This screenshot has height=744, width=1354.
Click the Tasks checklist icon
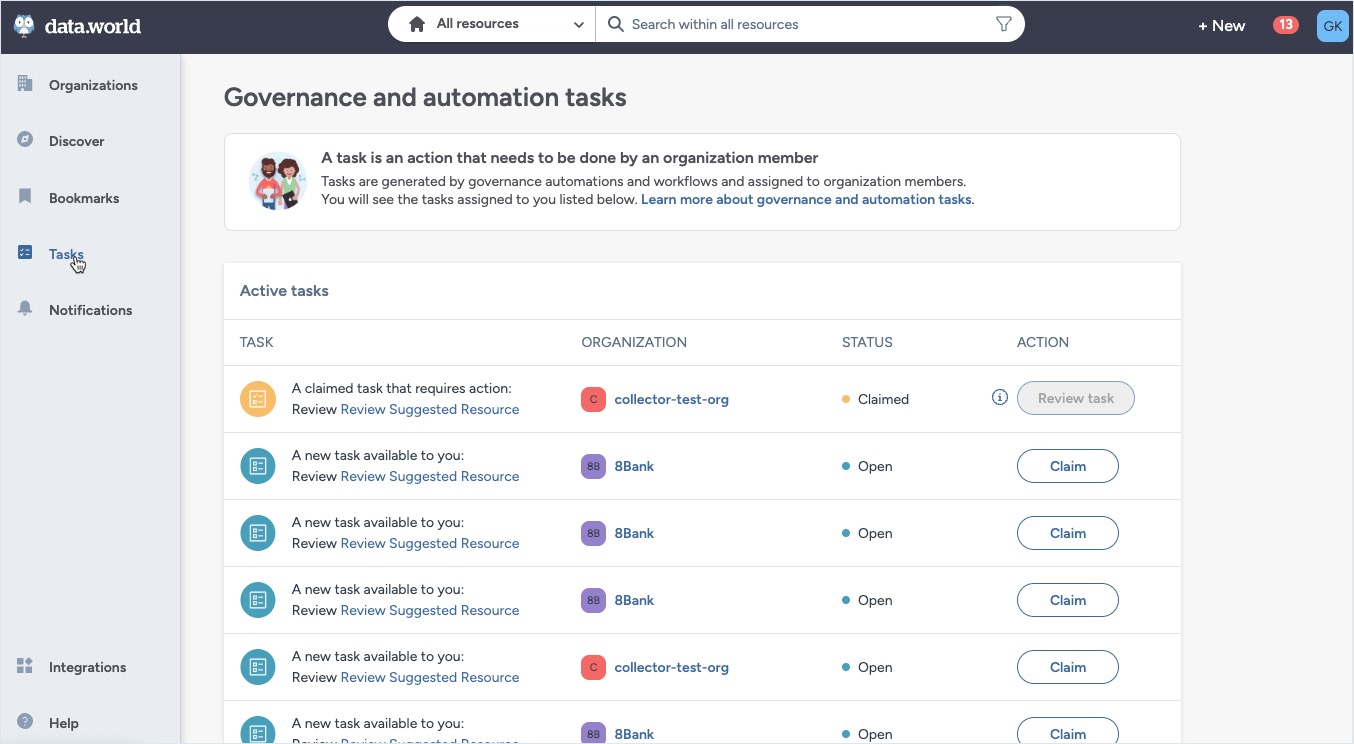(x=25, y=253)
